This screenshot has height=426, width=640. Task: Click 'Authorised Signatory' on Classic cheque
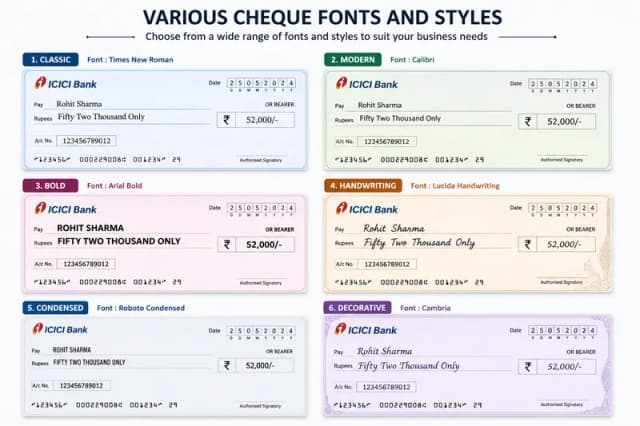(x=261, y=160)
